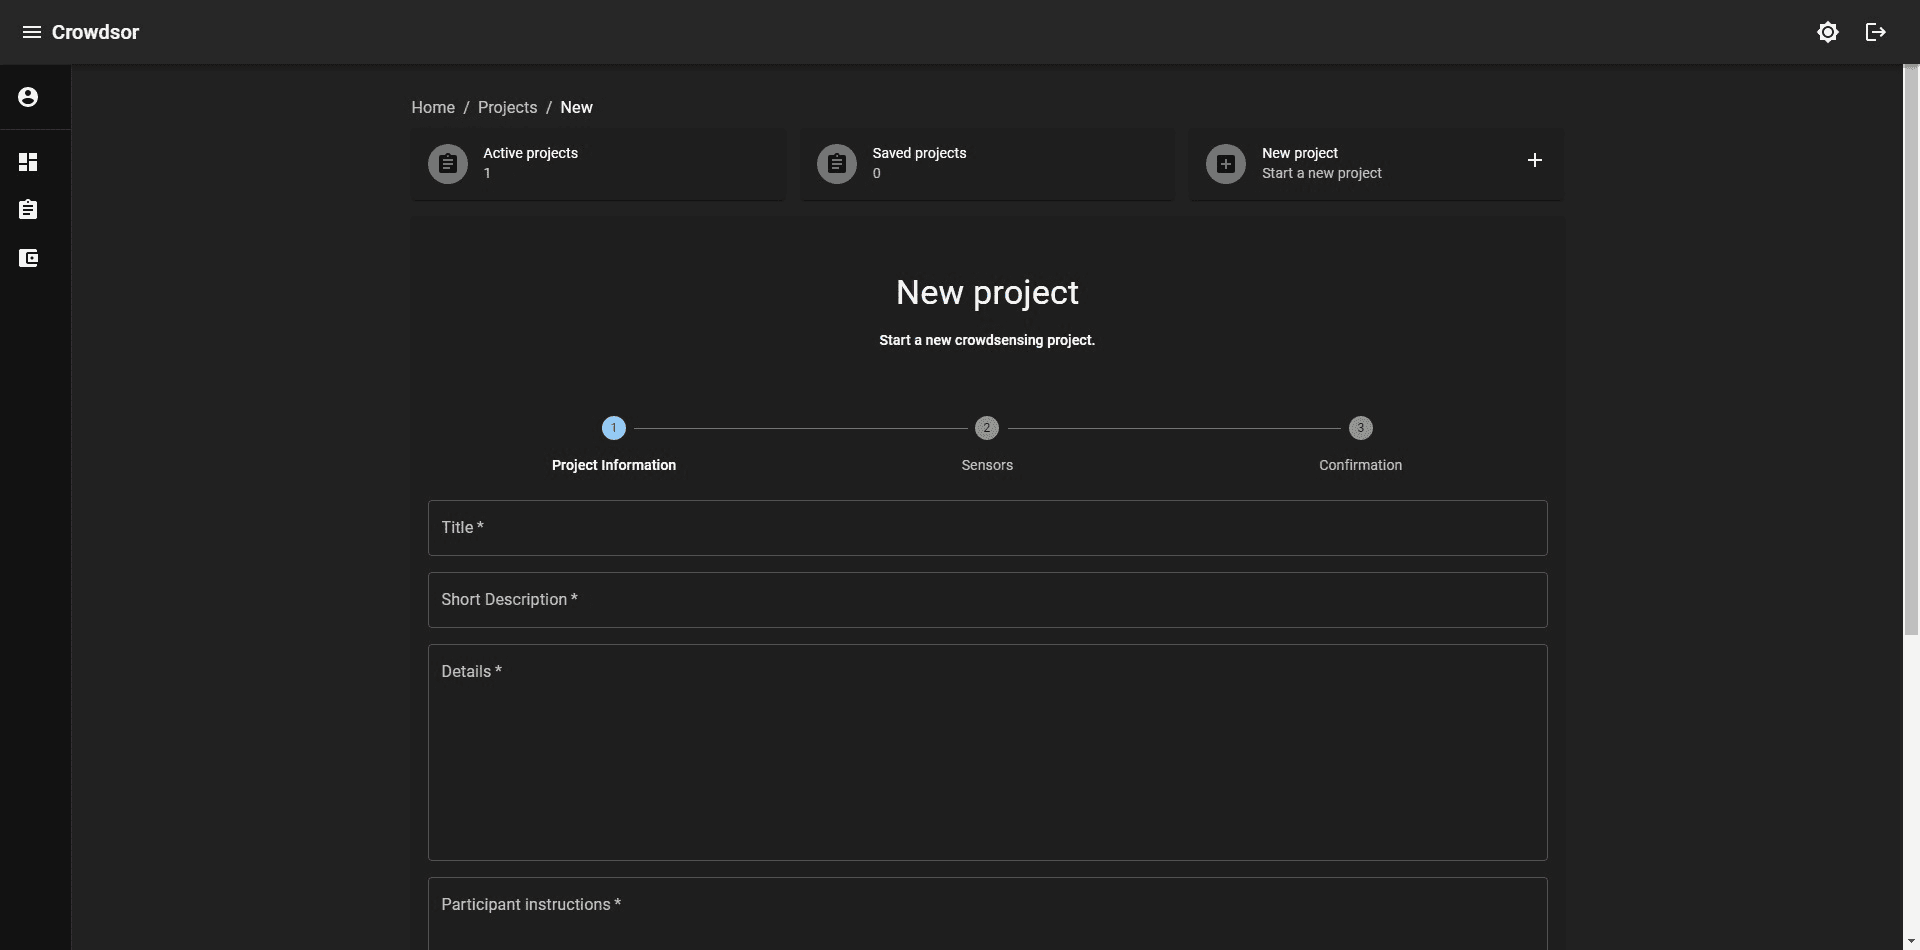Open the projects clipboard sidebar icon
1920x950 pixels.
coord(28,210)
